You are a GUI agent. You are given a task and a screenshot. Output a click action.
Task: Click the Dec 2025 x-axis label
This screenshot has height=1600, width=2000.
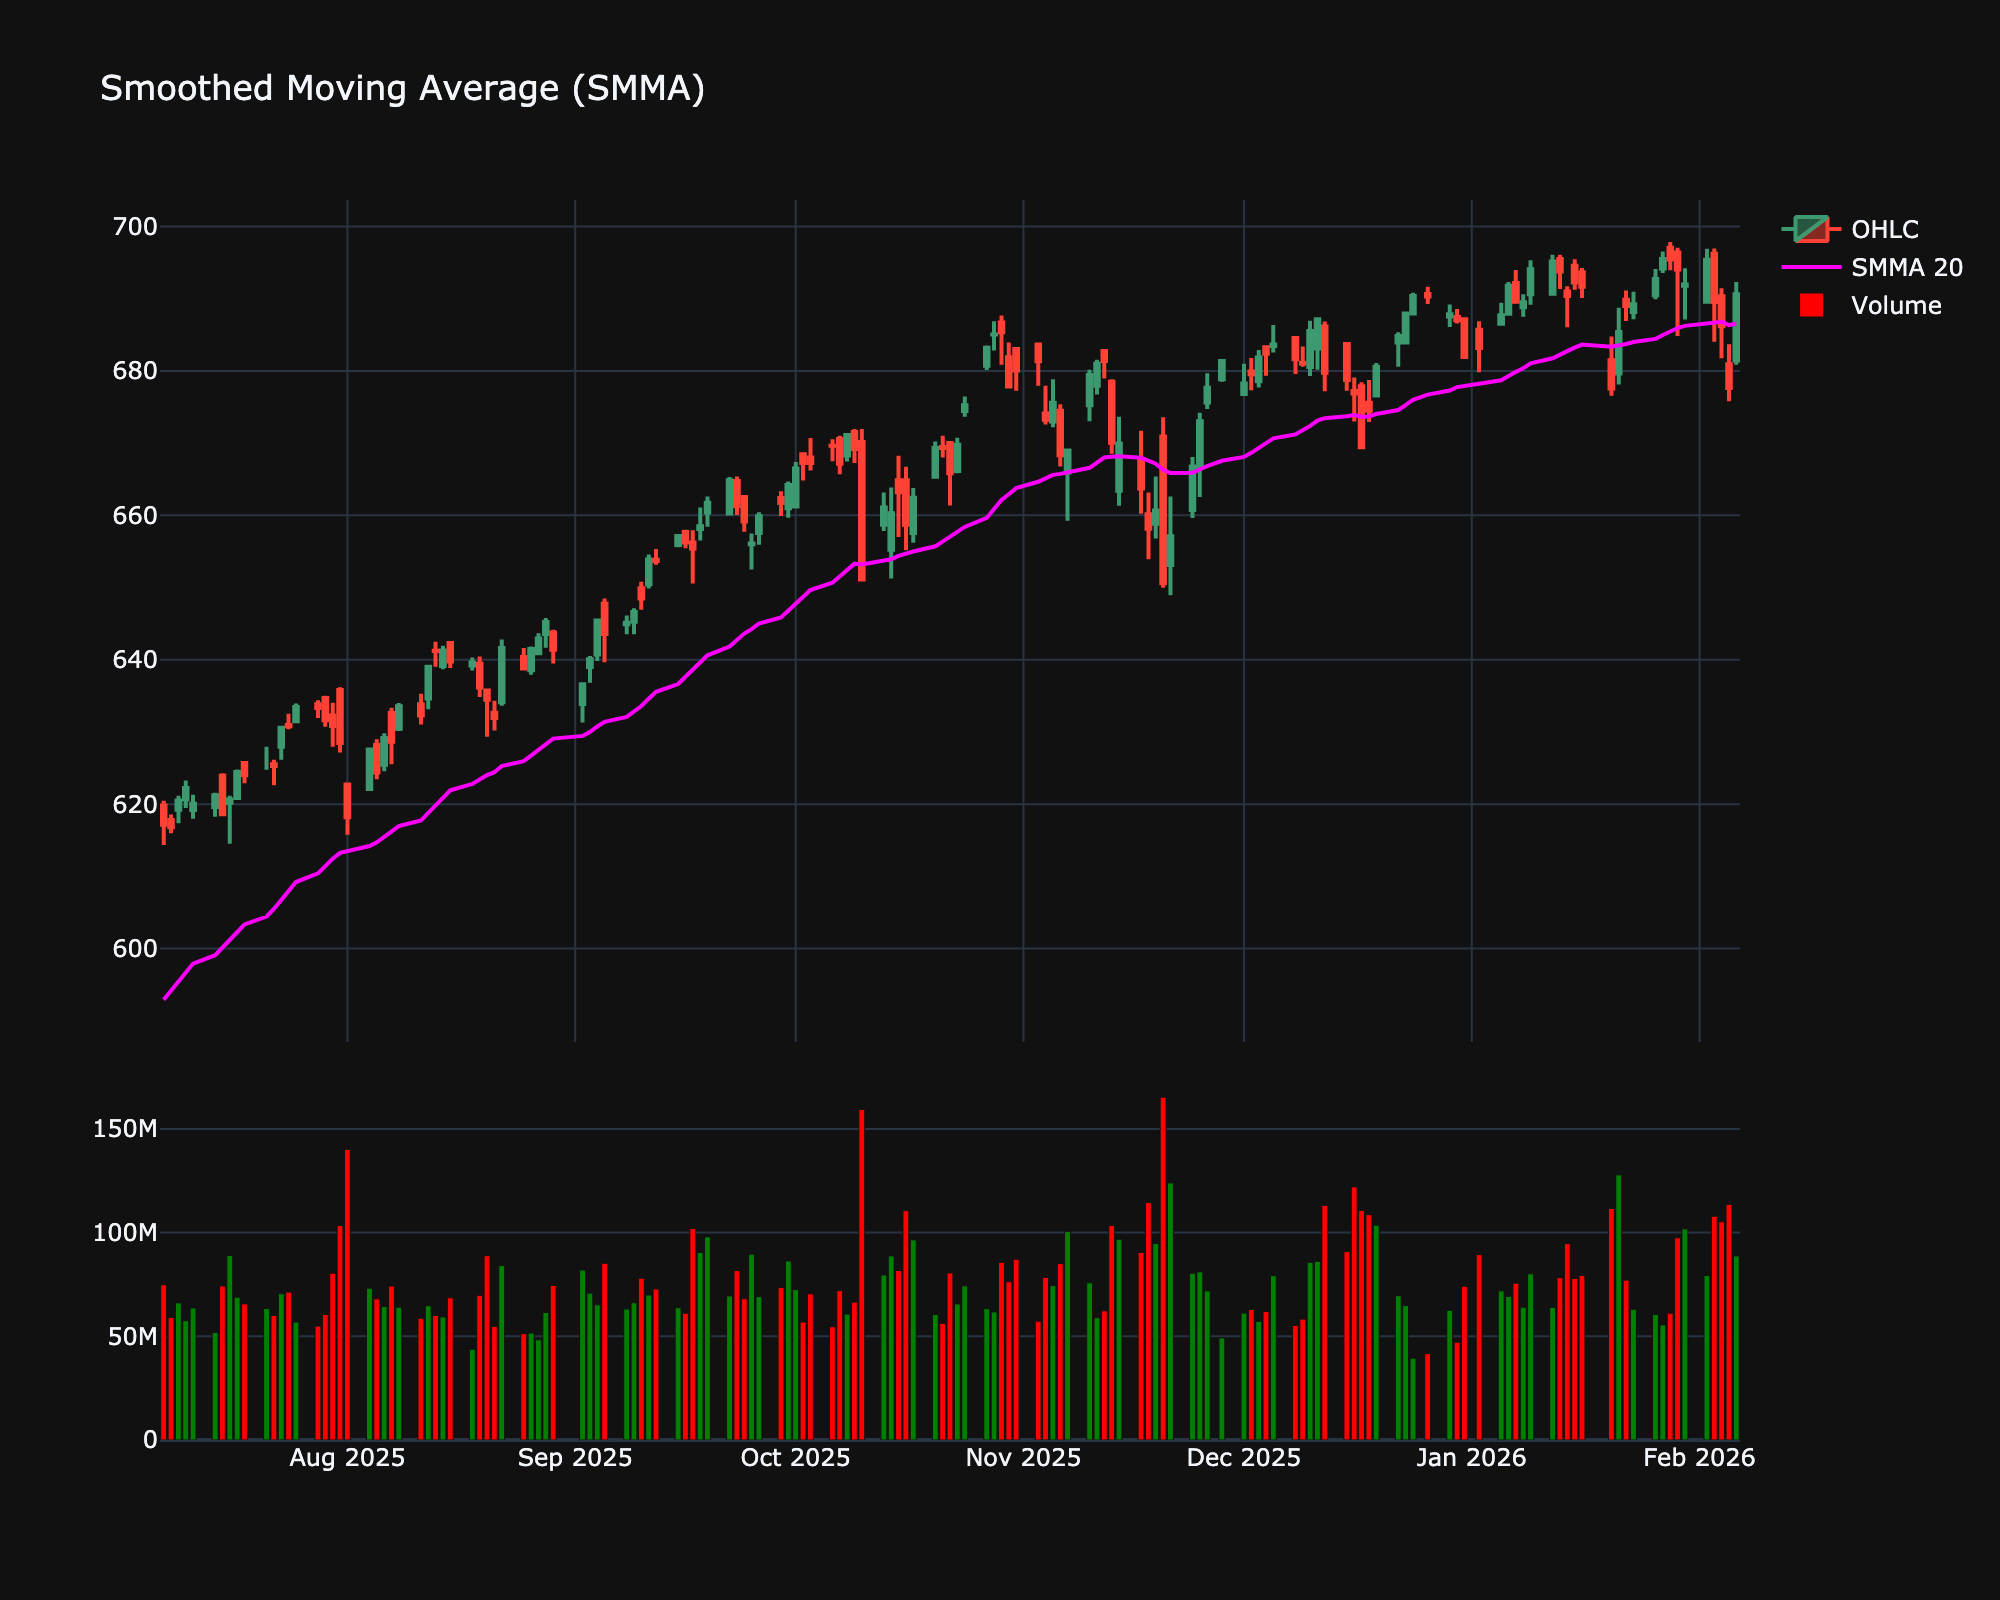tap(1243, 1458)
